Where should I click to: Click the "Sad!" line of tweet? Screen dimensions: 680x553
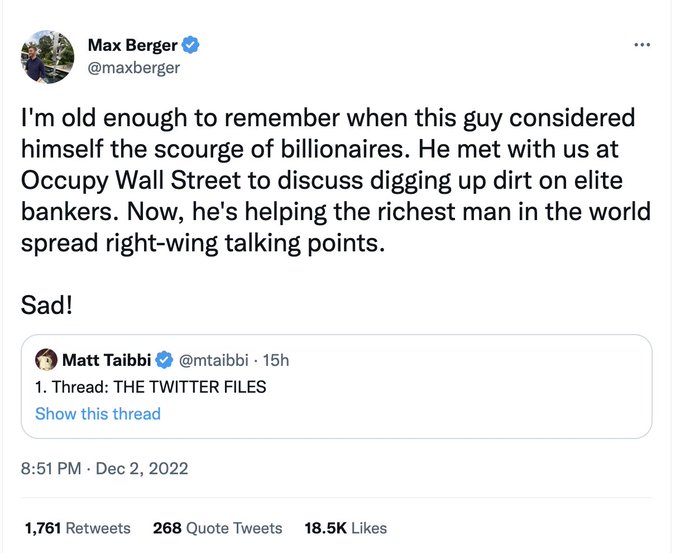(x=47, y=304)
